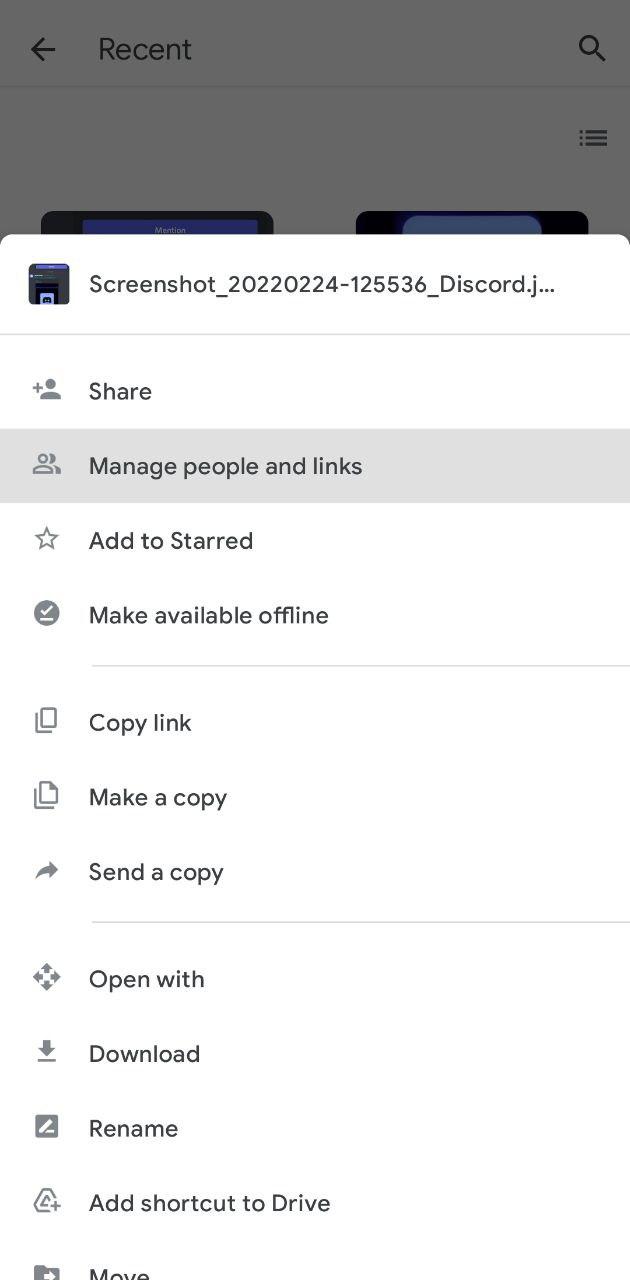Tap the Send a copy arrow icon
Screen dimensions: 630x1280
pyautogui.click(x=46, y=871)
